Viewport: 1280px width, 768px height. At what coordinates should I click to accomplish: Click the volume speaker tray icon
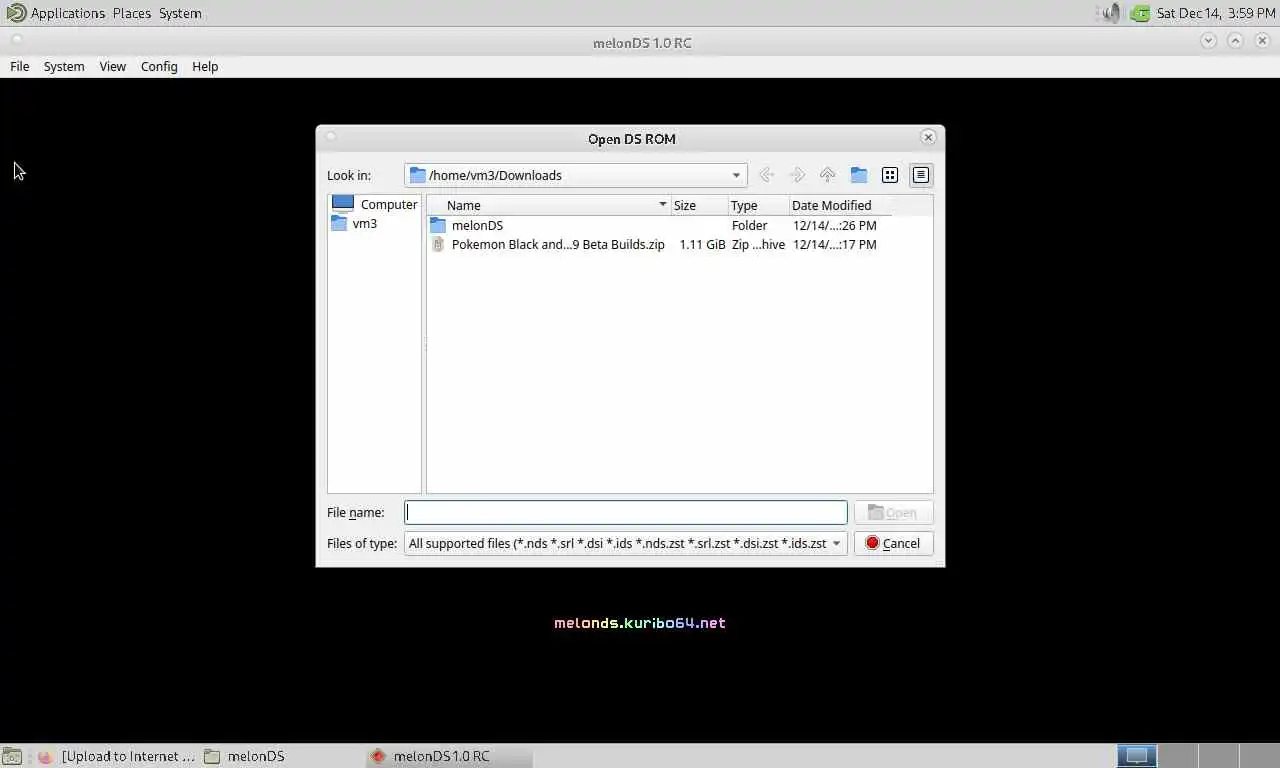pos(1111,13)
